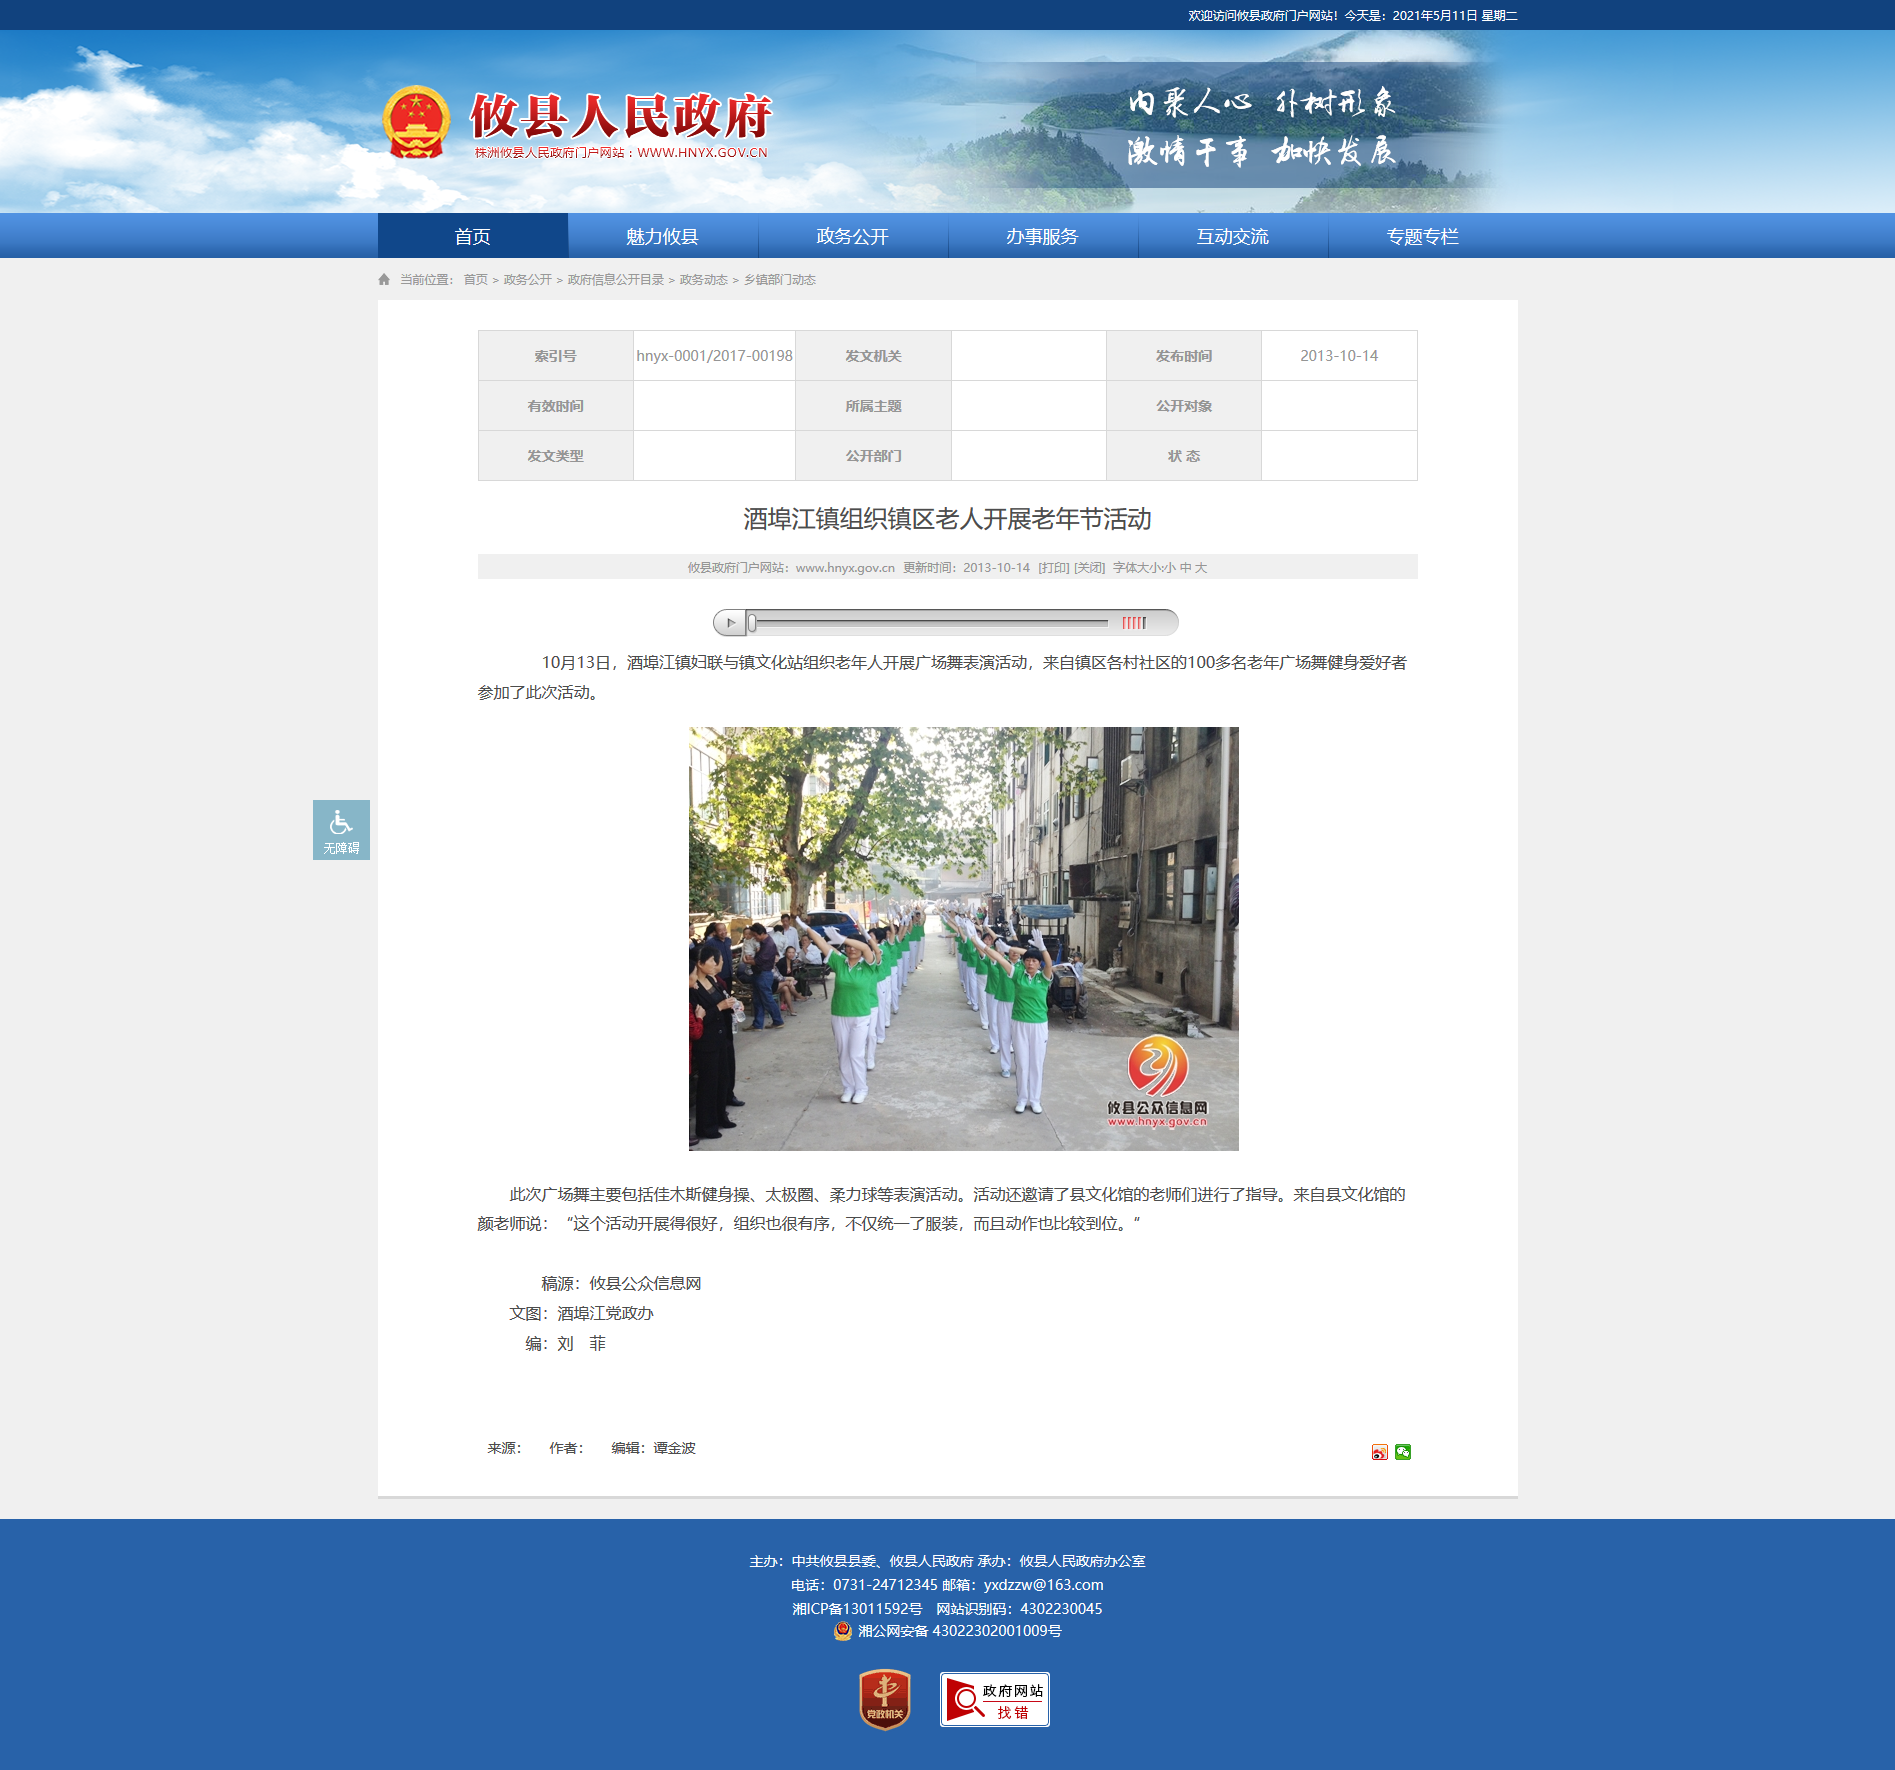The image size is (1895, 1770).
Task: Go to 办事服务 navigation menu
Action: [1042, 236]
